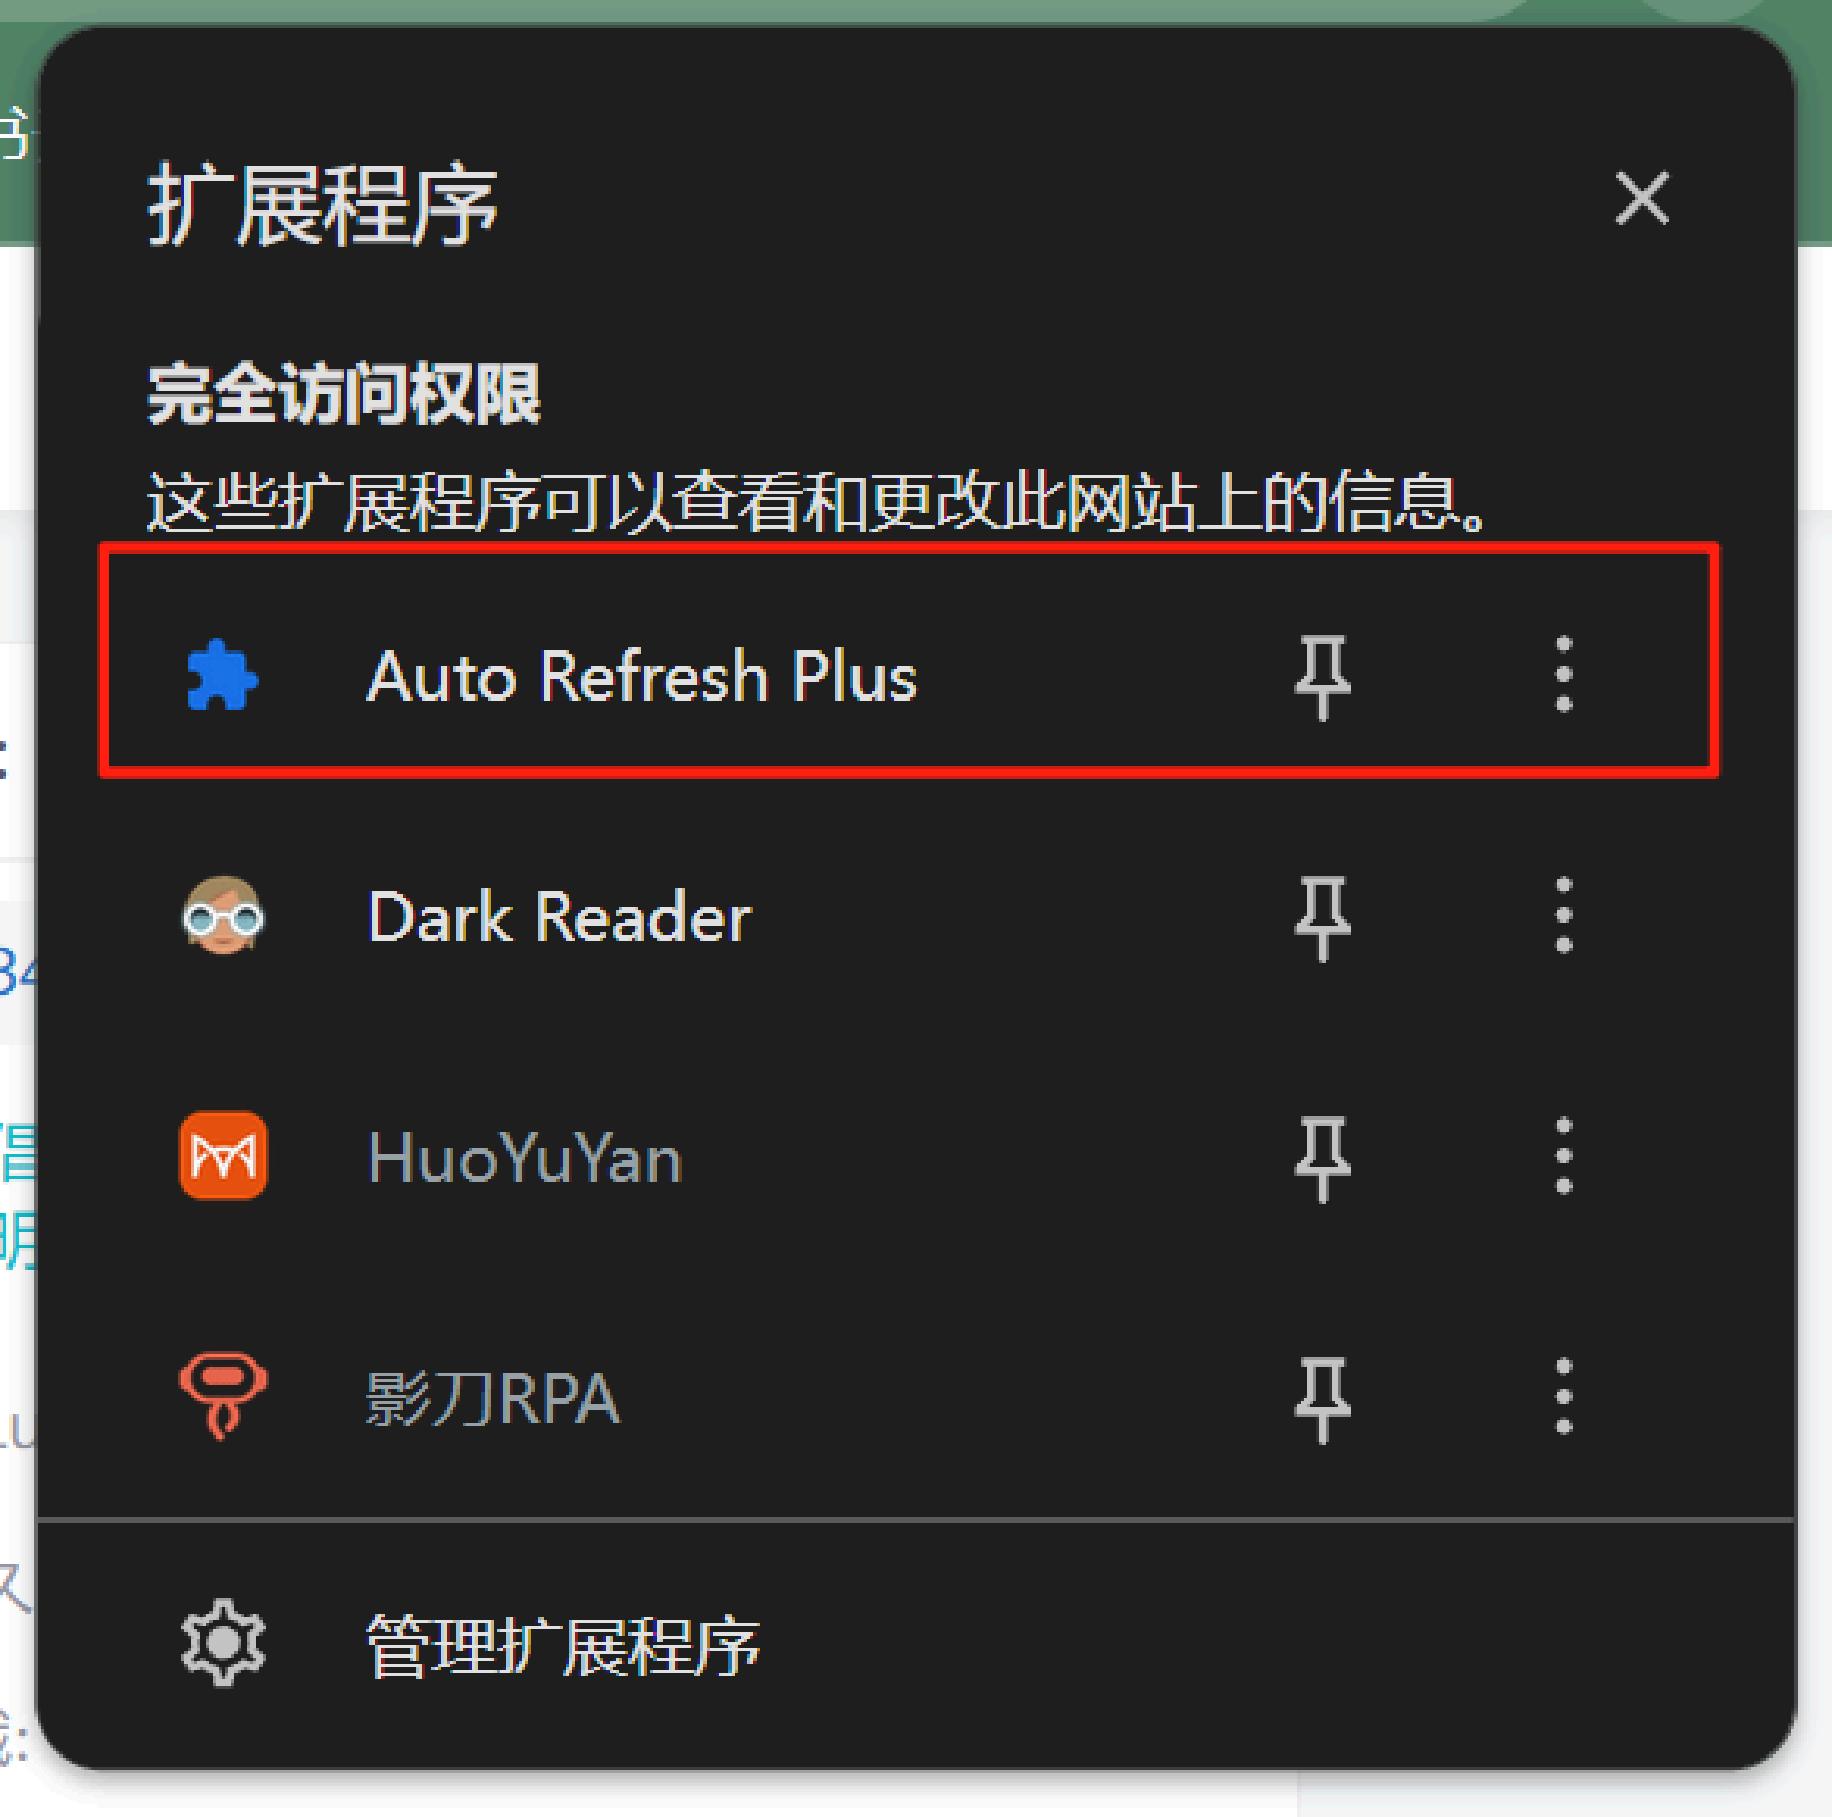
Task: Click the Dark Reader glasses face icon
Action: click(223, 916)
